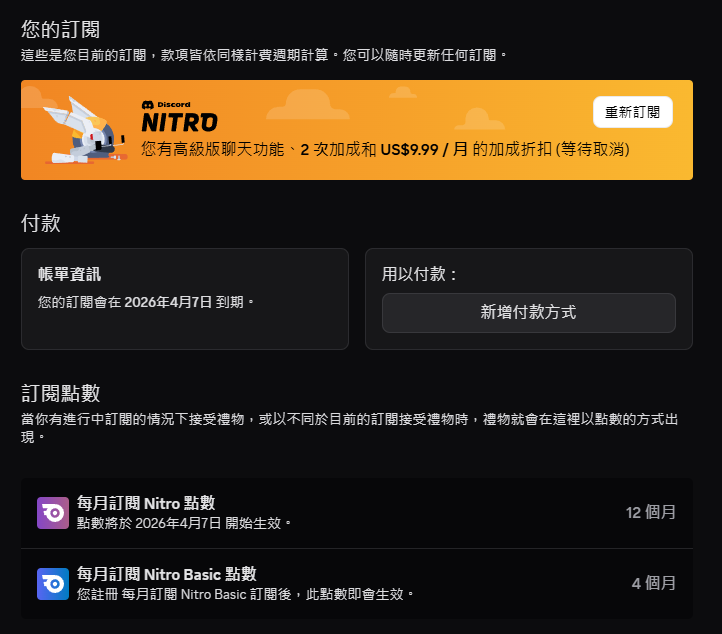This screenshot has width=722, height=634.
Task: Click the 用以付款 payment method label
Action: (420, 274)
